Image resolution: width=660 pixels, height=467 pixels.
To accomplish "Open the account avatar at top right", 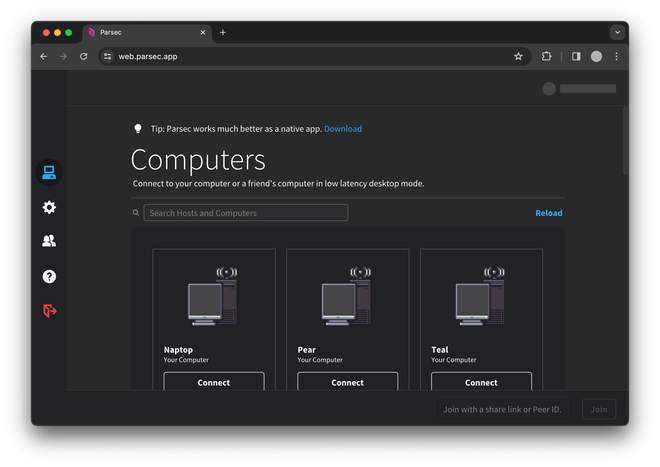I will click(x=548, y=88).
